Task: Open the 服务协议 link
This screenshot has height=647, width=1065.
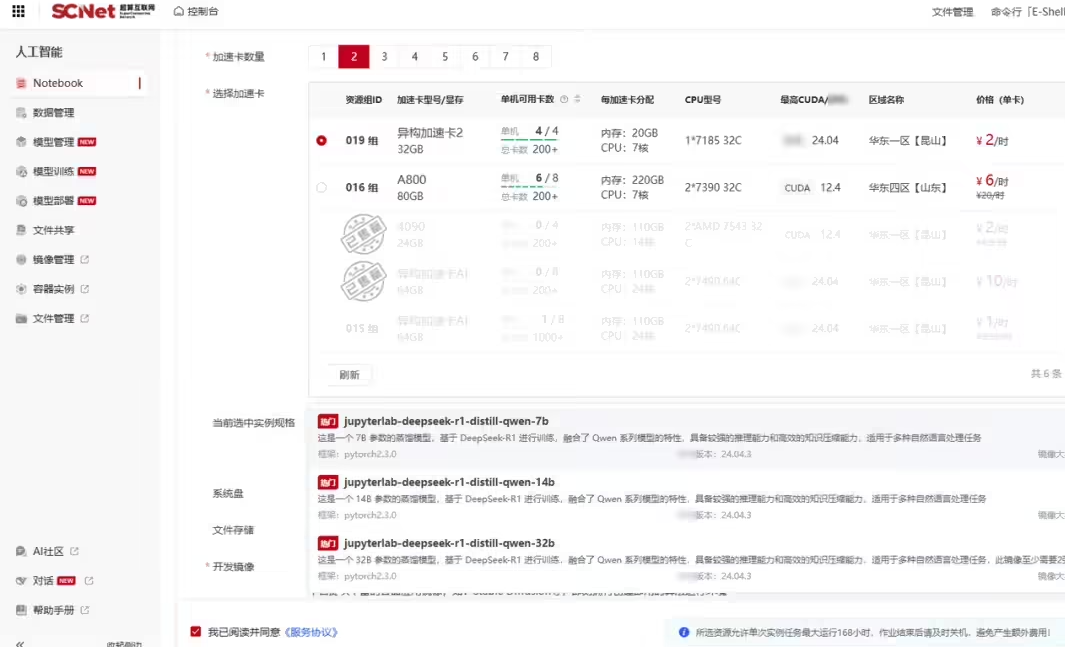Action: pos(310,632)
